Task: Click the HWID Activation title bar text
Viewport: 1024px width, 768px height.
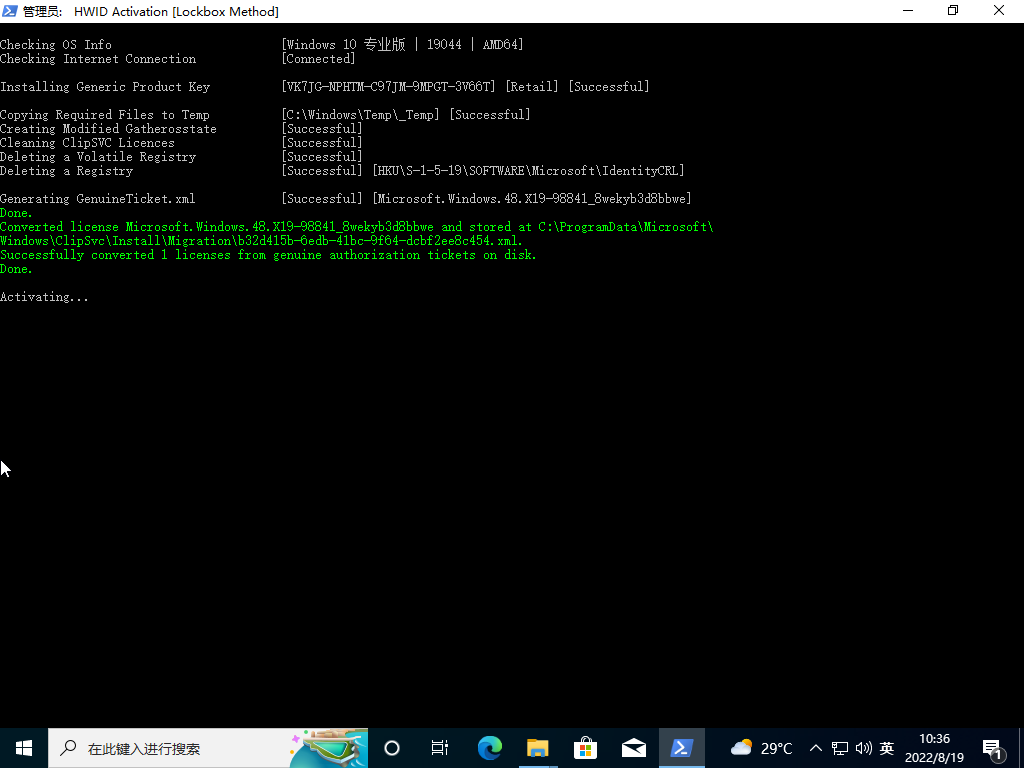Action: point(150,11)
